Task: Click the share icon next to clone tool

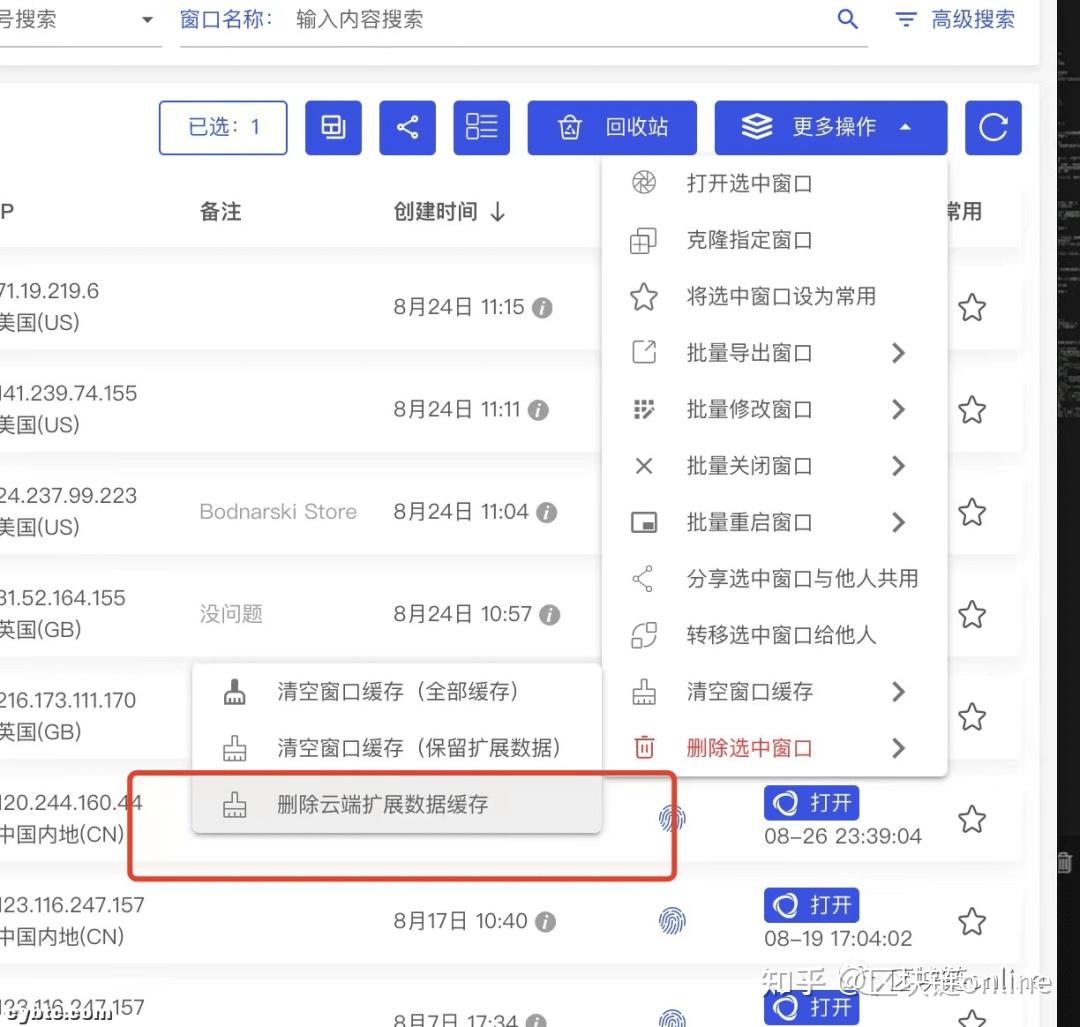Action: tap(407, 127)
